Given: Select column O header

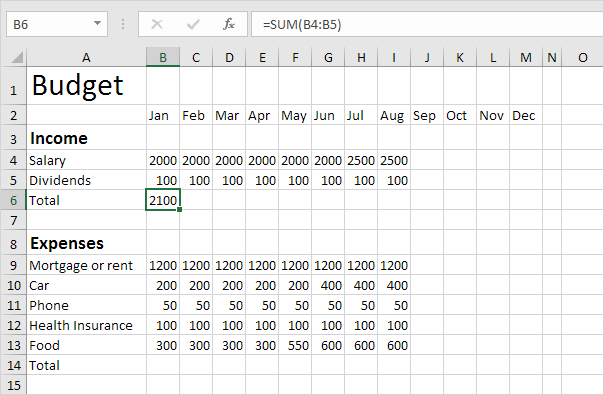Looking at the screenshot, I should tap(582, 57).
